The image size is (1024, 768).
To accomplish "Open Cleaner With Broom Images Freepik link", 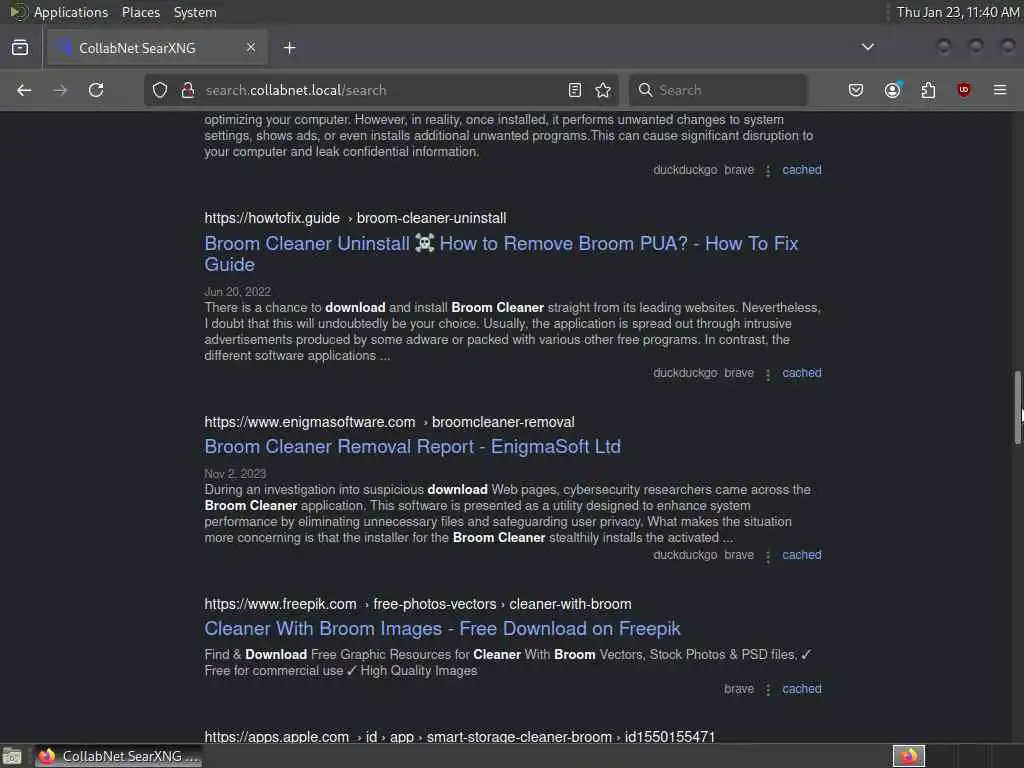I will point(442,629).
